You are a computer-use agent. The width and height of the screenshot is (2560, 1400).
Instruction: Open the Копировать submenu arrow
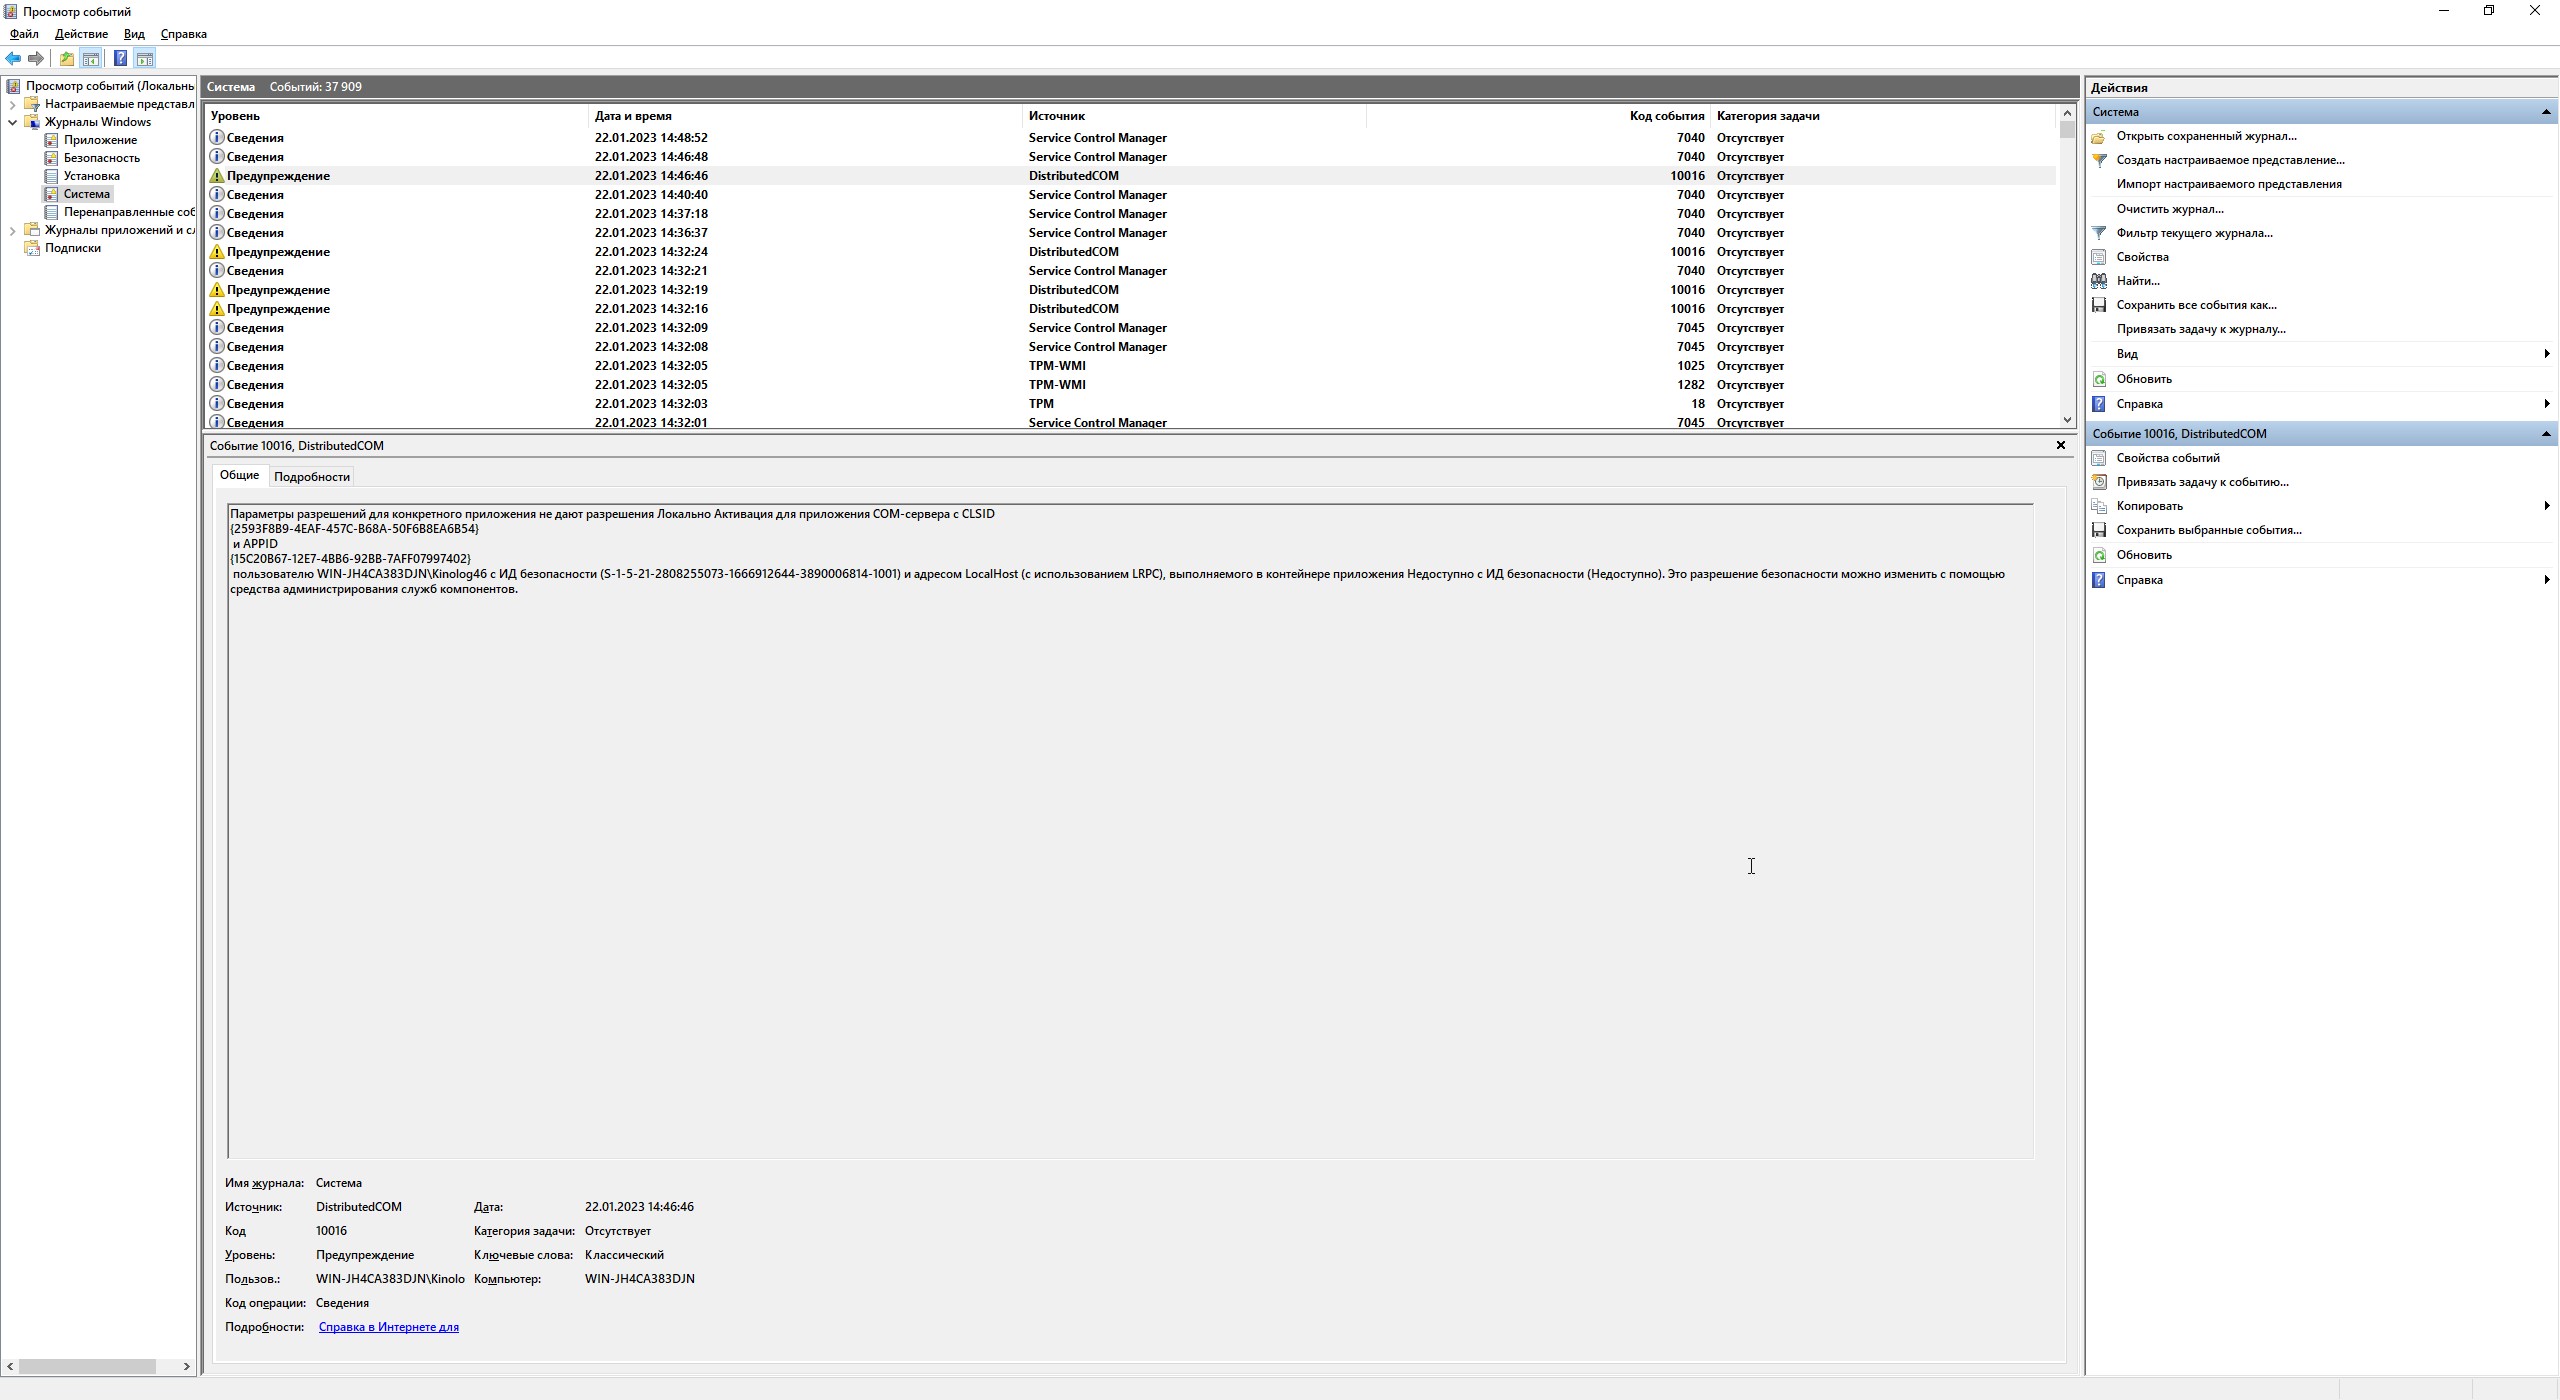2546,506
